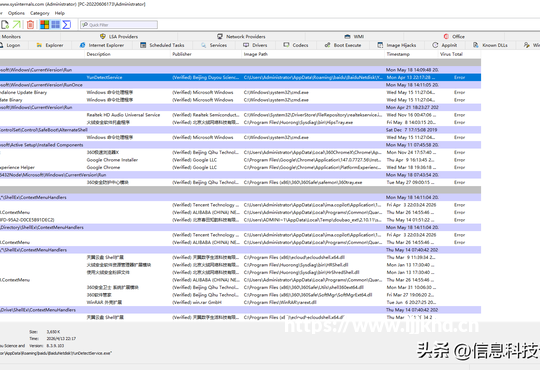Open the Network Providers tab

[x=241, y=37]
